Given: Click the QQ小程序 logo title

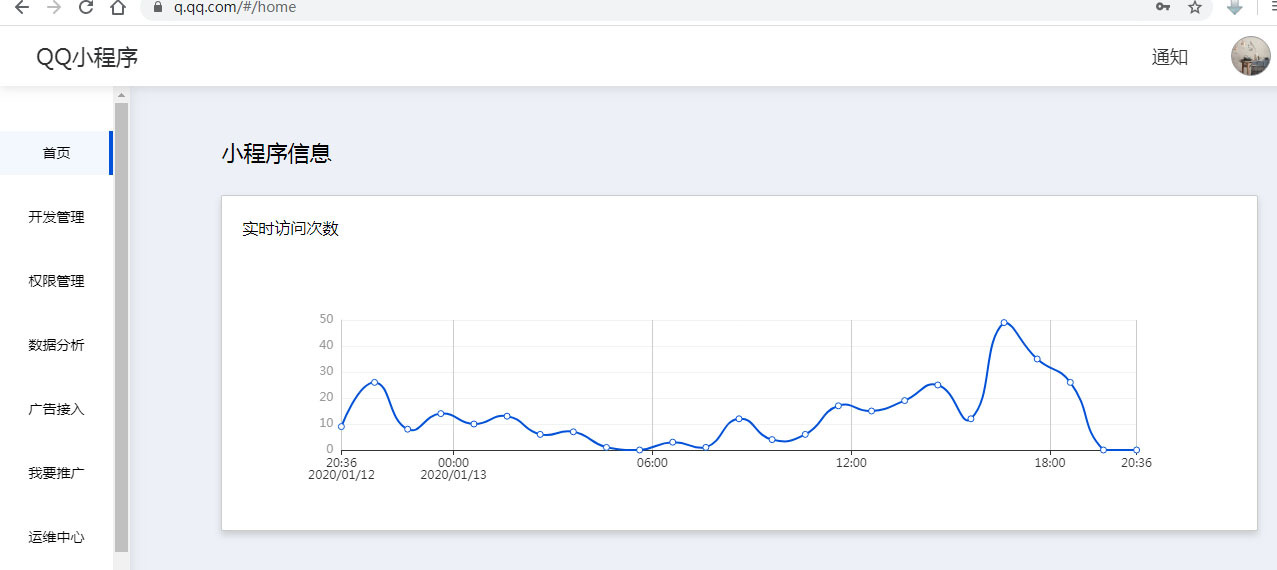Looking at the screenshot, I should click(87, 57).
